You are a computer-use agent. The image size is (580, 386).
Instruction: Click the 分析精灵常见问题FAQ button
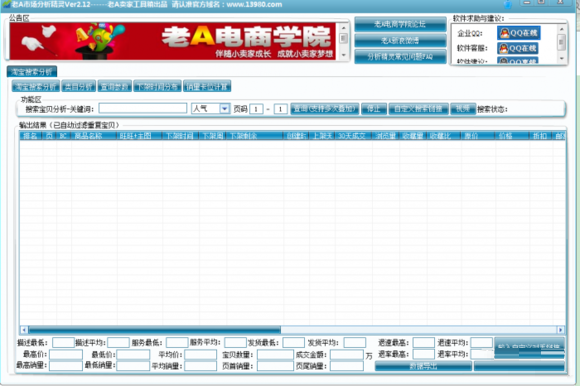point(400,57)
